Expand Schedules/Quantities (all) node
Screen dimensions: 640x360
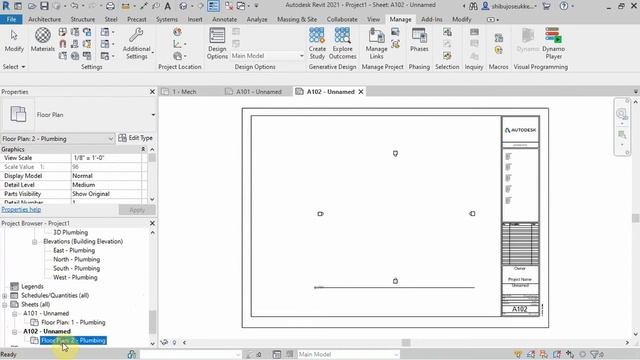tap(4, 296)
